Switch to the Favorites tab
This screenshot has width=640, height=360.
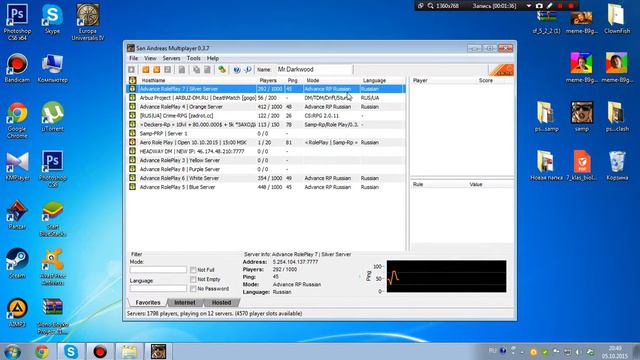point(148,302)
